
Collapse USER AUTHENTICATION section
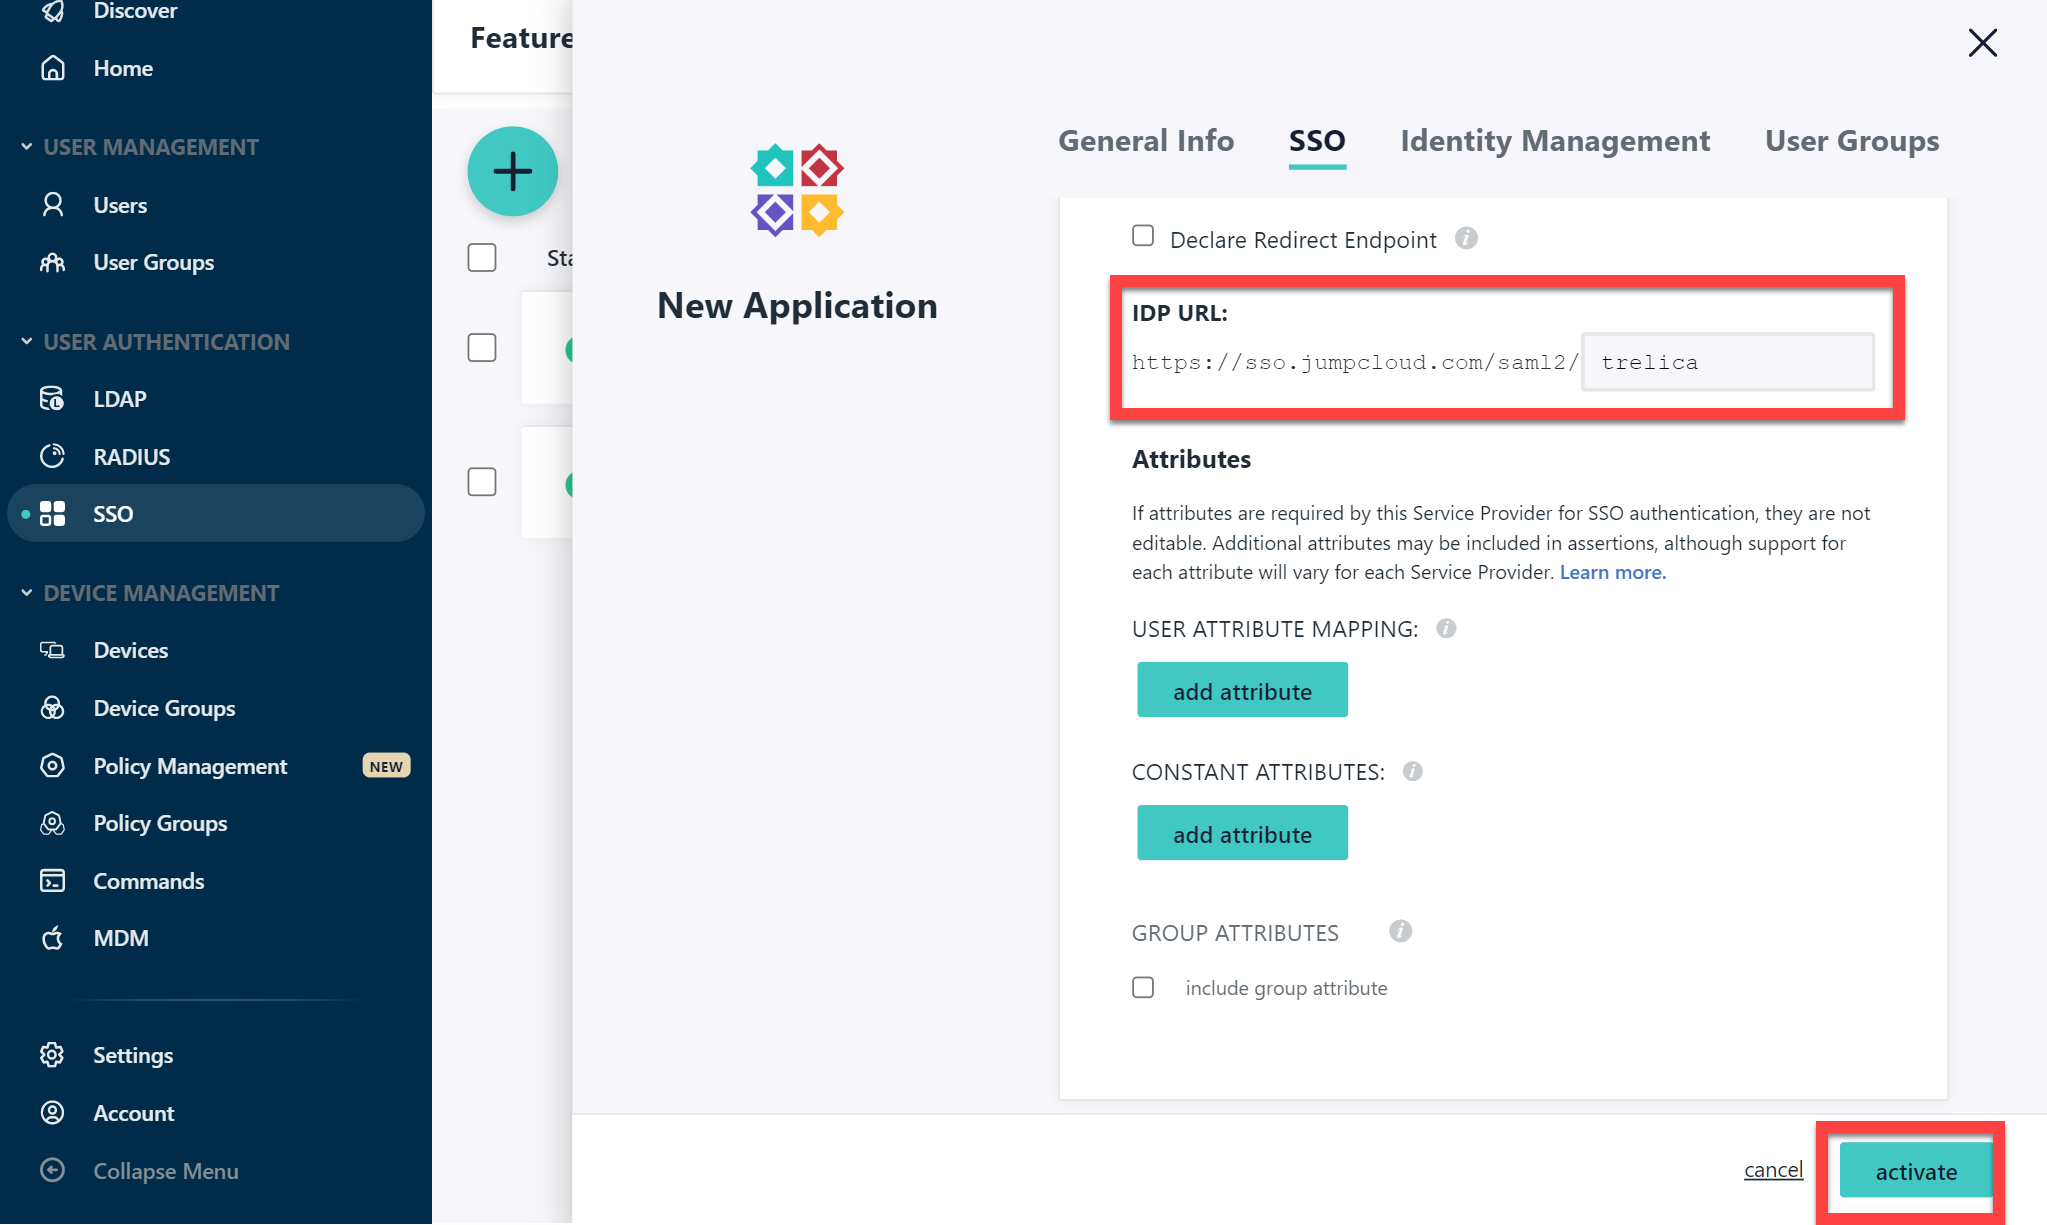[x=155, y=342]
